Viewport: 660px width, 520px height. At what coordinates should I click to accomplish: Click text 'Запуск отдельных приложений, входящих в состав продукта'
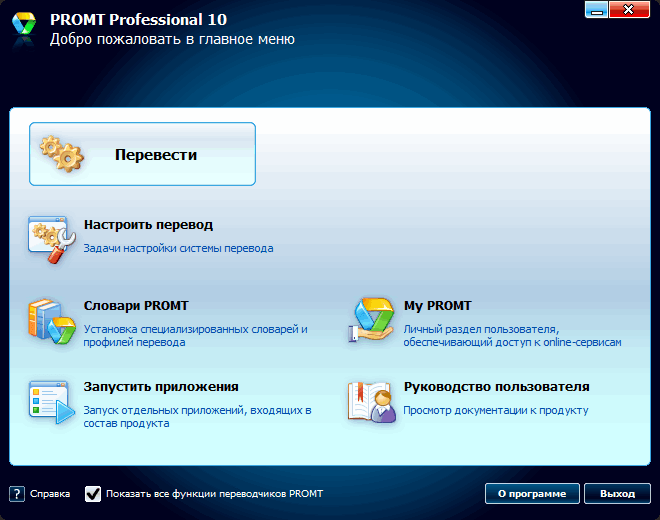197,416
